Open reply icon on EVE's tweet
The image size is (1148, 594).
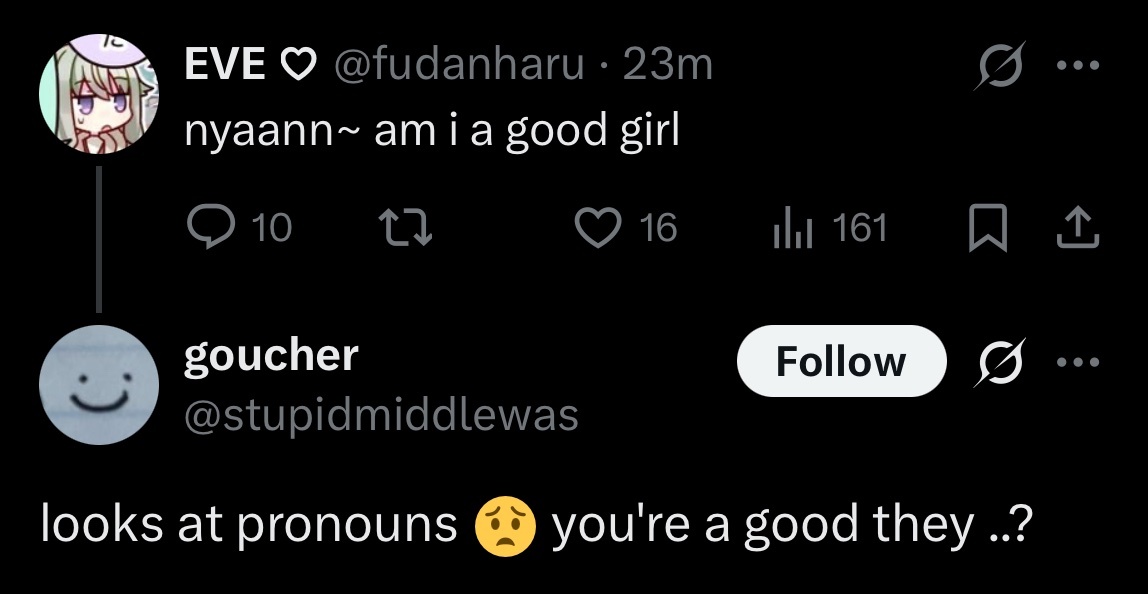pyautogui.click(x=210, y=226)
